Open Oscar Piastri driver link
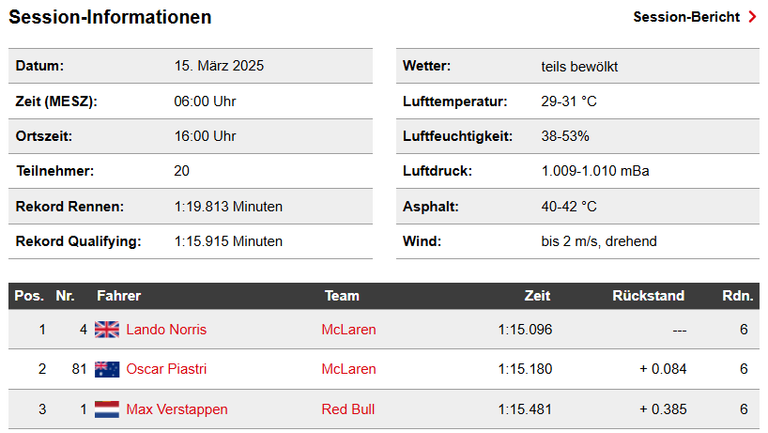This screenshot has height=433, width=768. click(166, 369)
